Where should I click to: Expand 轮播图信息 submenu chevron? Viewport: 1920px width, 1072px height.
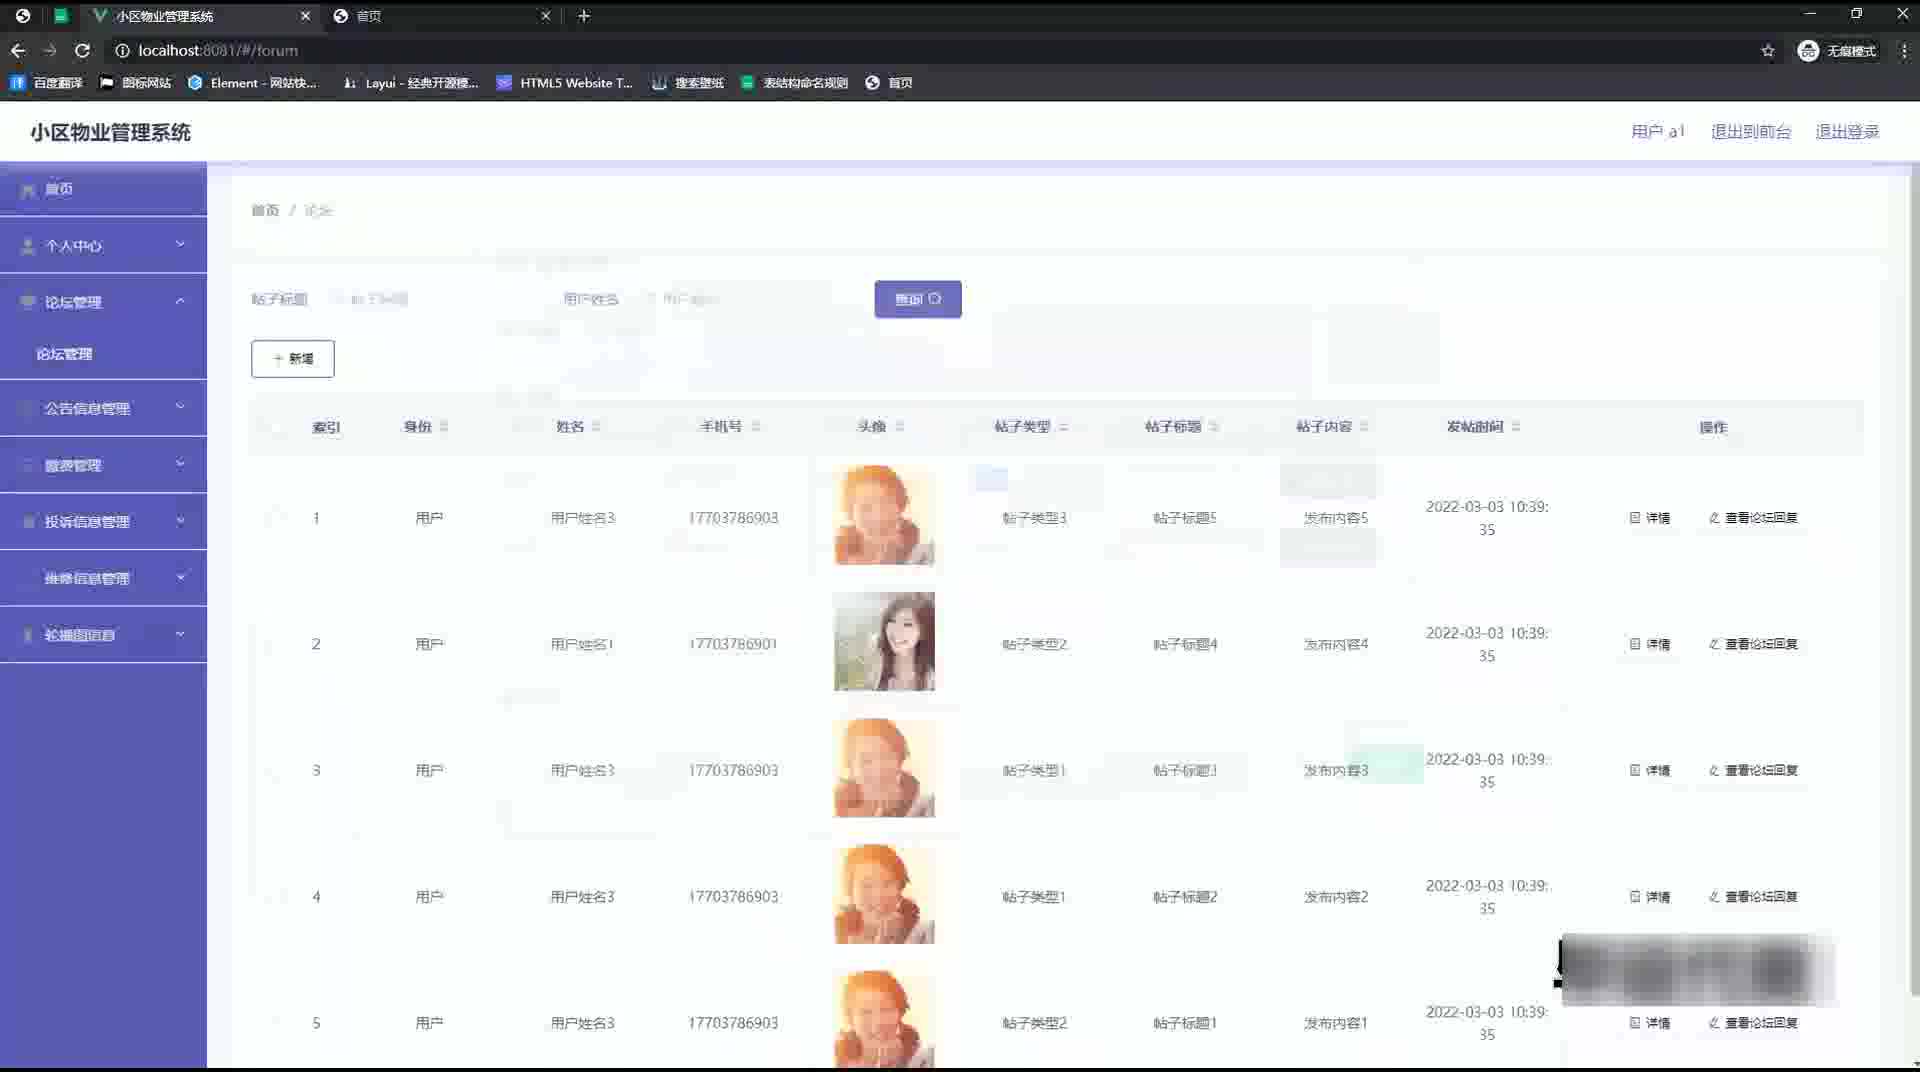click(180, 634)
